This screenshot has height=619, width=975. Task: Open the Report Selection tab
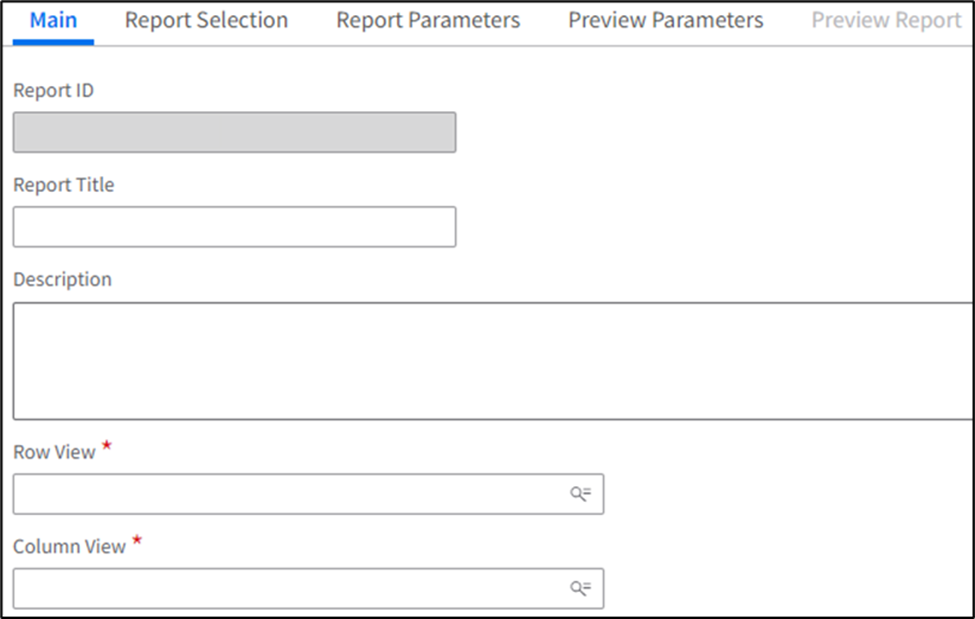(206, 21)
